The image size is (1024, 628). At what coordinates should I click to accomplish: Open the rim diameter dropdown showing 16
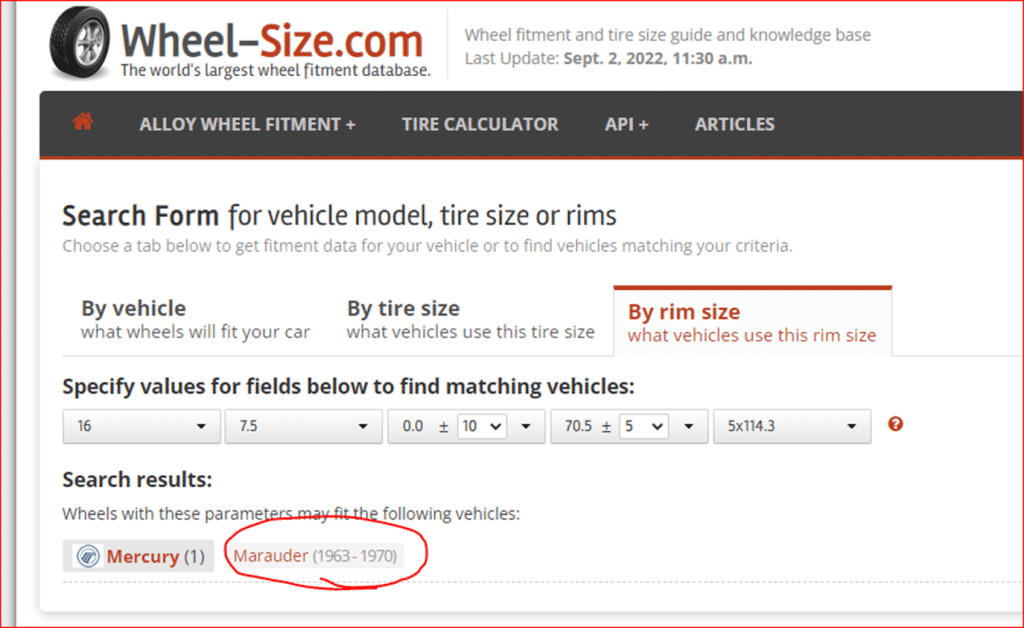point(141,425)
